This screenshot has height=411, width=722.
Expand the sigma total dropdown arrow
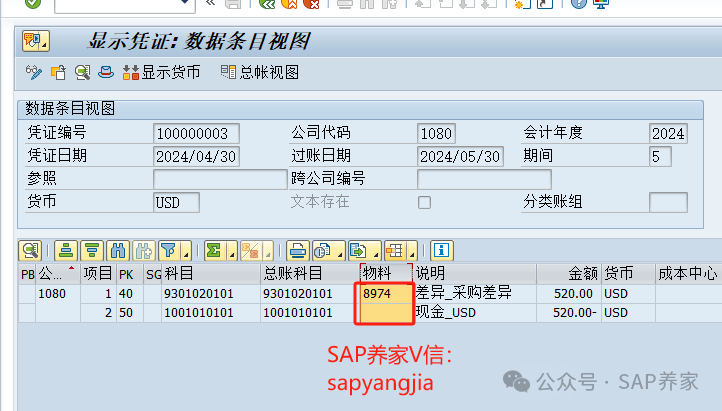pyautogui.click(x=232, y=253)
